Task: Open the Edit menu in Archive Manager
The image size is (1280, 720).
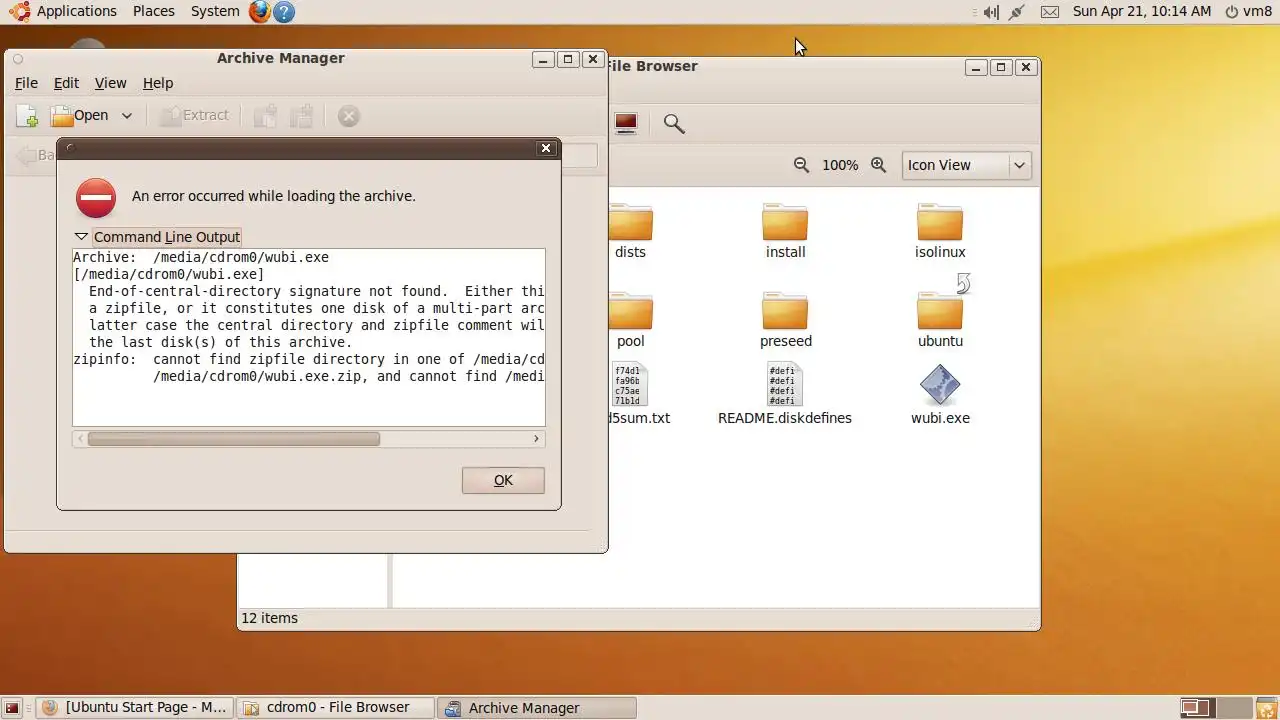Action: pyautogui.click(x=66, y=83)
